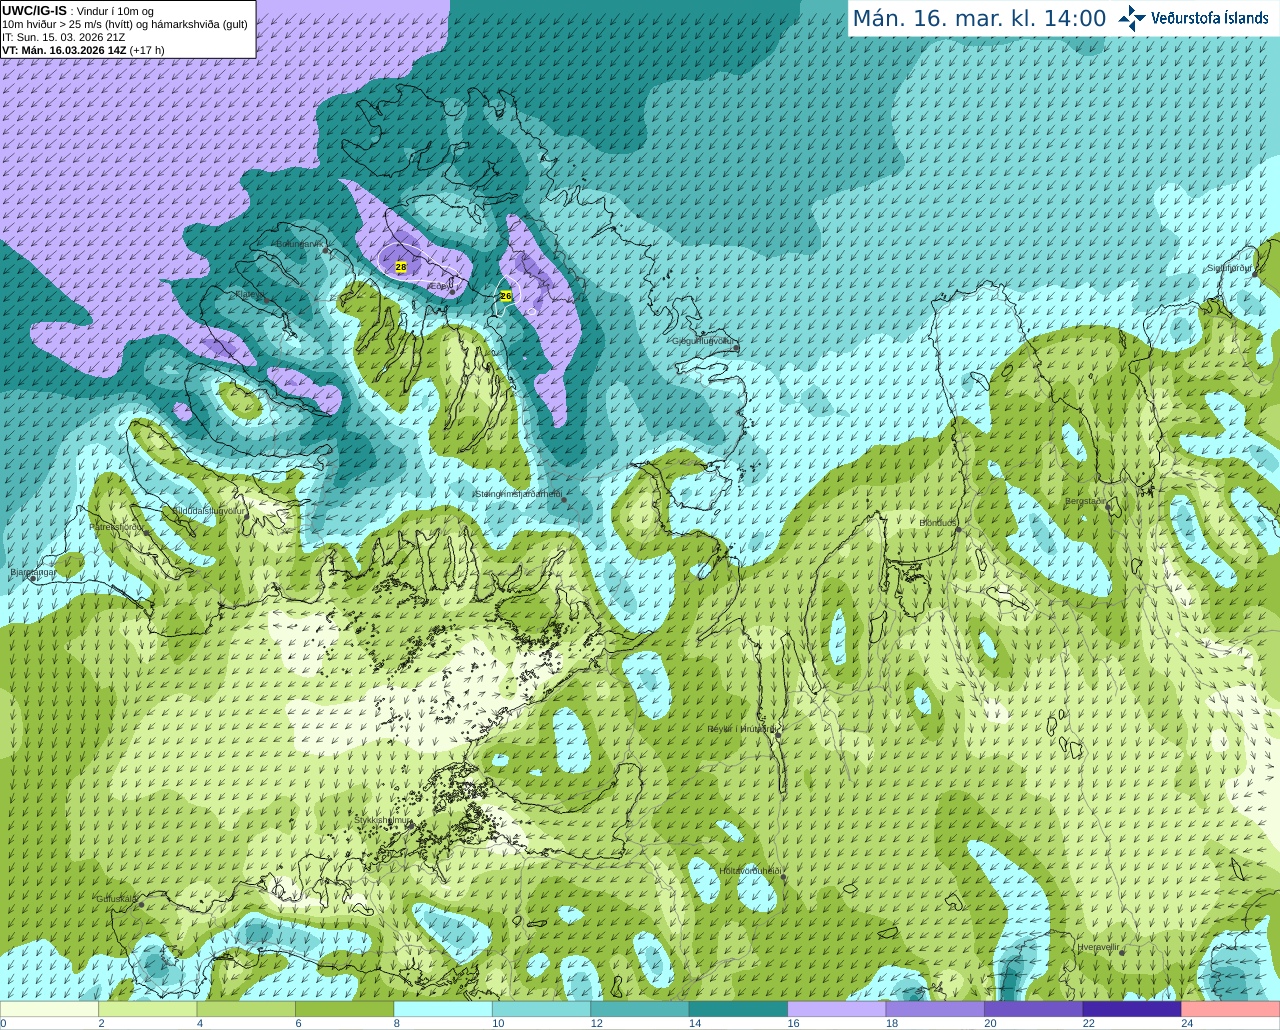The height and width of the screenshot is (1030, 1280).
Task: Click the Gjögurflugvöllur label
Action: coord(704,341)
